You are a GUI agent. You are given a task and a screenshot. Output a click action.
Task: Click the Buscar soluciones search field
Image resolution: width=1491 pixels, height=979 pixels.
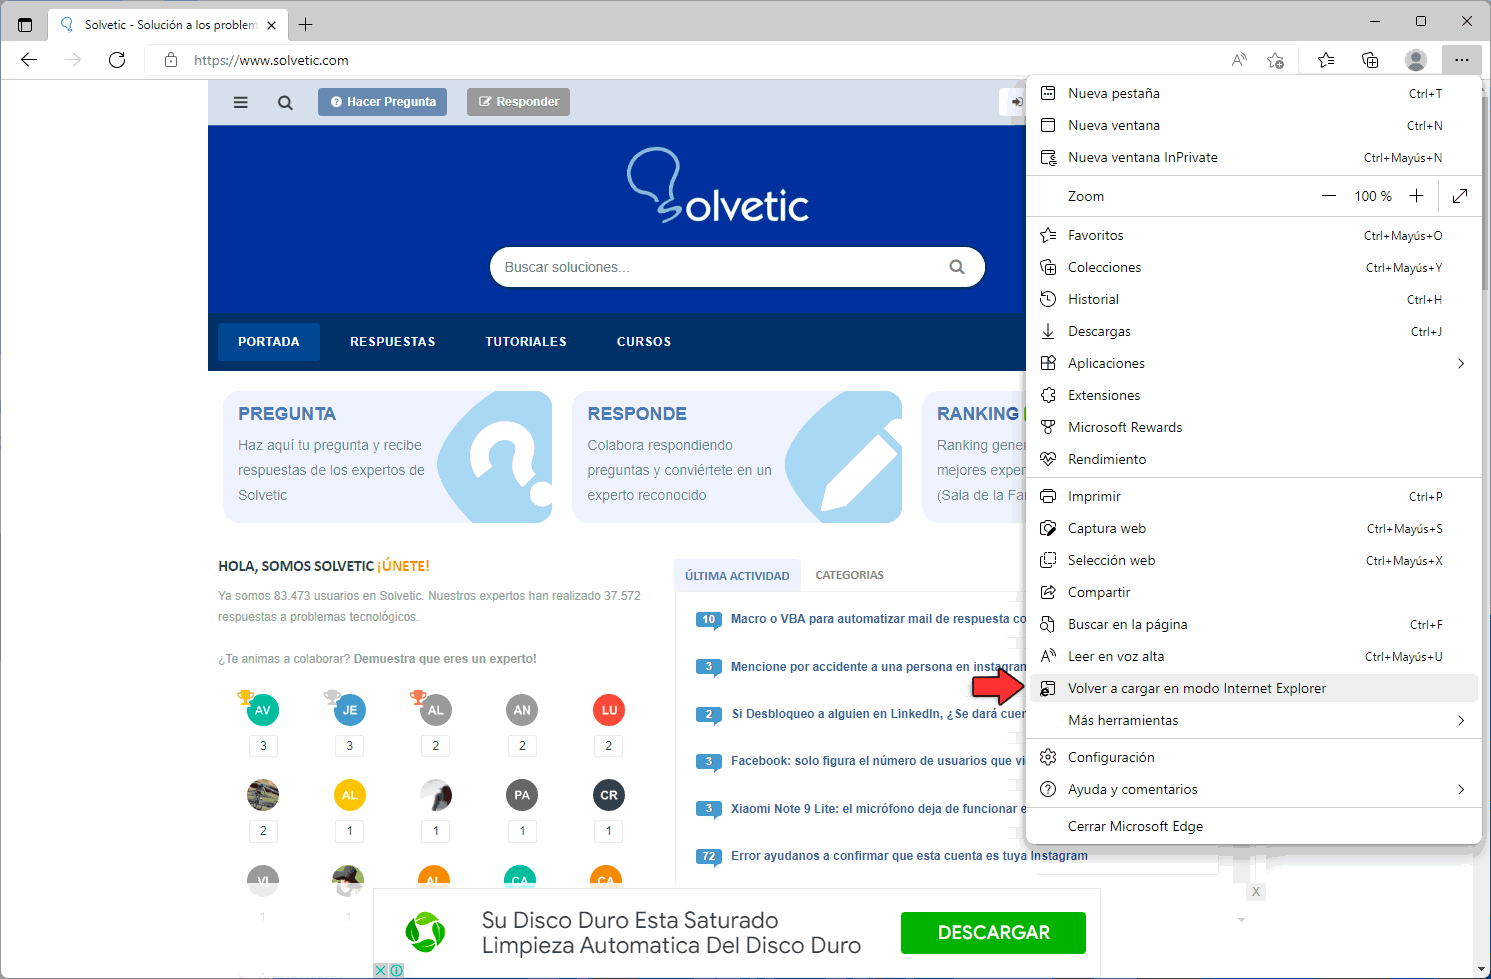[x=737, y=267]
